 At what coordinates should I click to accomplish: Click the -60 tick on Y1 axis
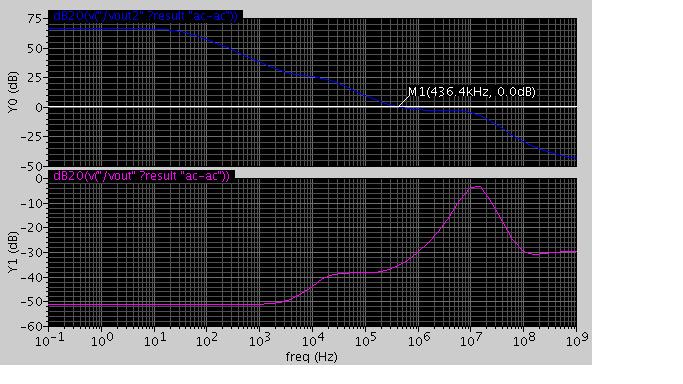click(x=34, y=326)
